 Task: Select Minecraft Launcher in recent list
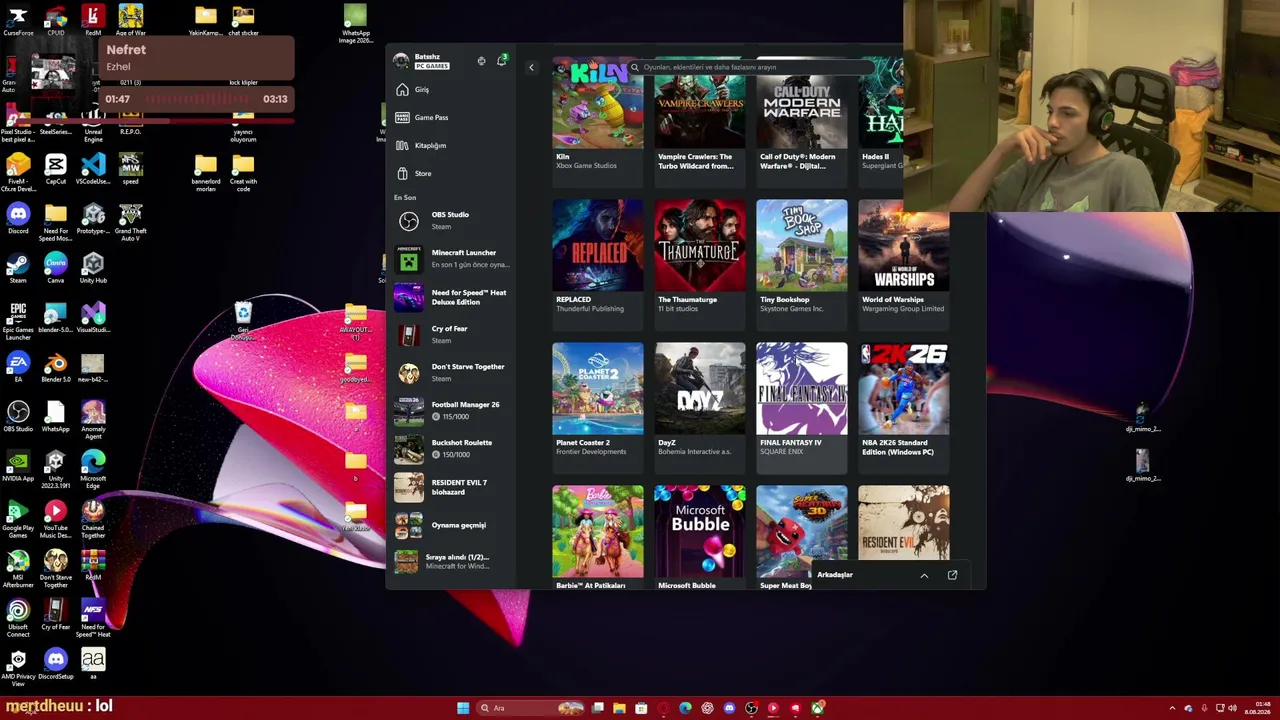pyautogui.click(x=453, y=259)
